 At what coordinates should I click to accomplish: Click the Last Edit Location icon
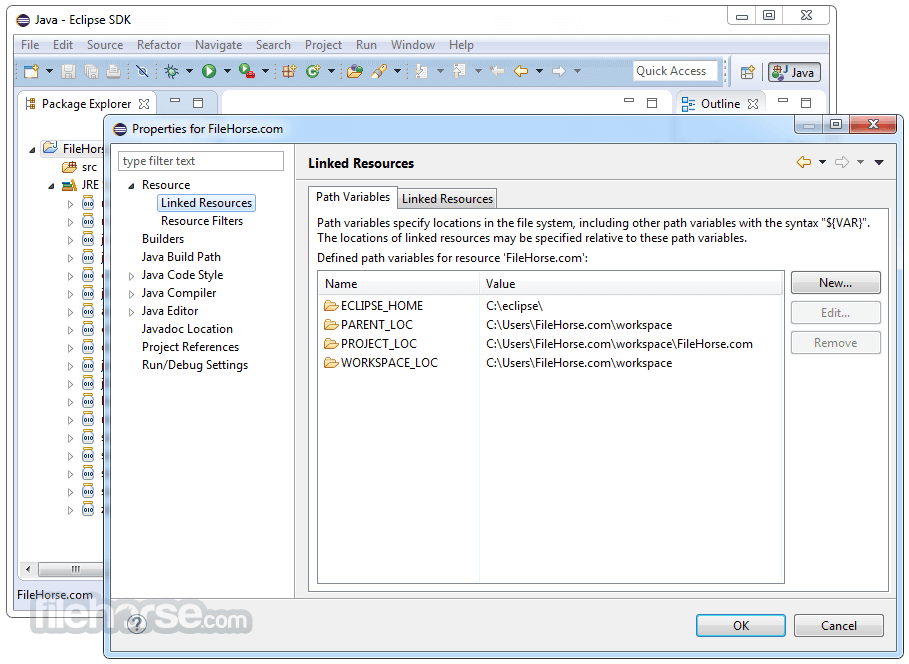(497, 71)
